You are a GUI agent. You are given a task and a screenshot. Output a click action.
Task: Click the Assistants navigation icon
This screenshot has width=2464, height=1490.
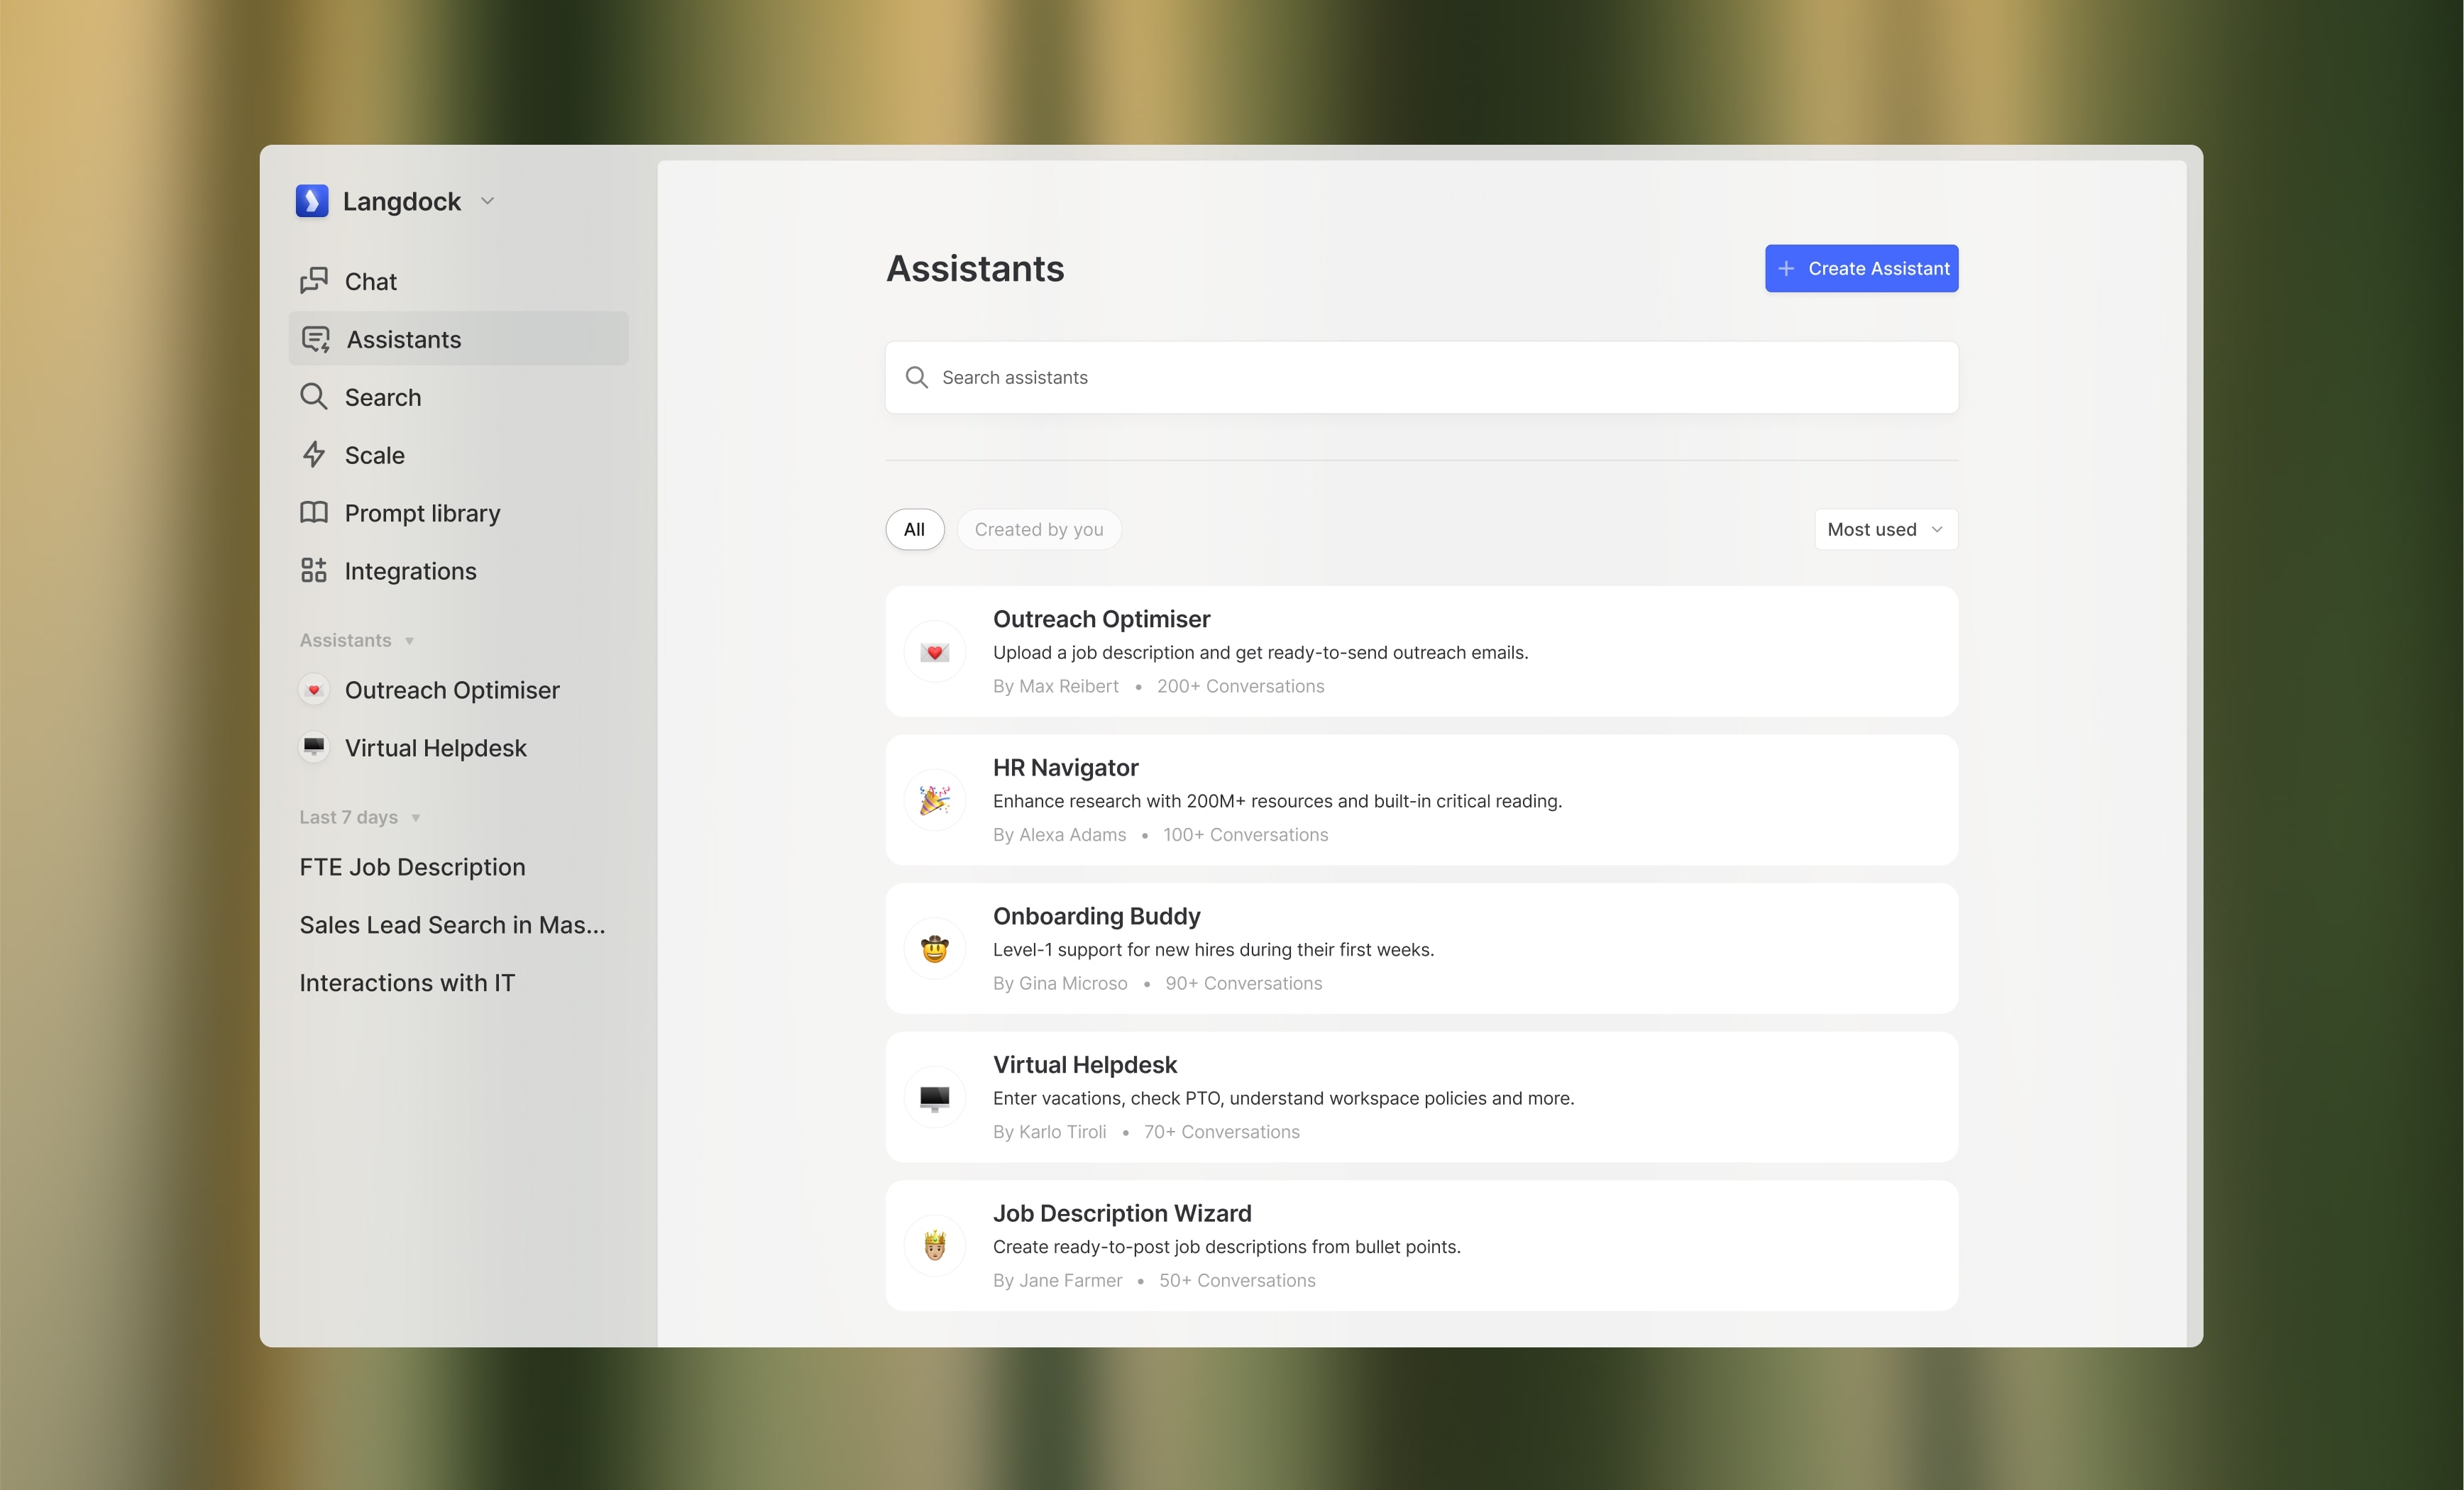click(x=315, y=338)
